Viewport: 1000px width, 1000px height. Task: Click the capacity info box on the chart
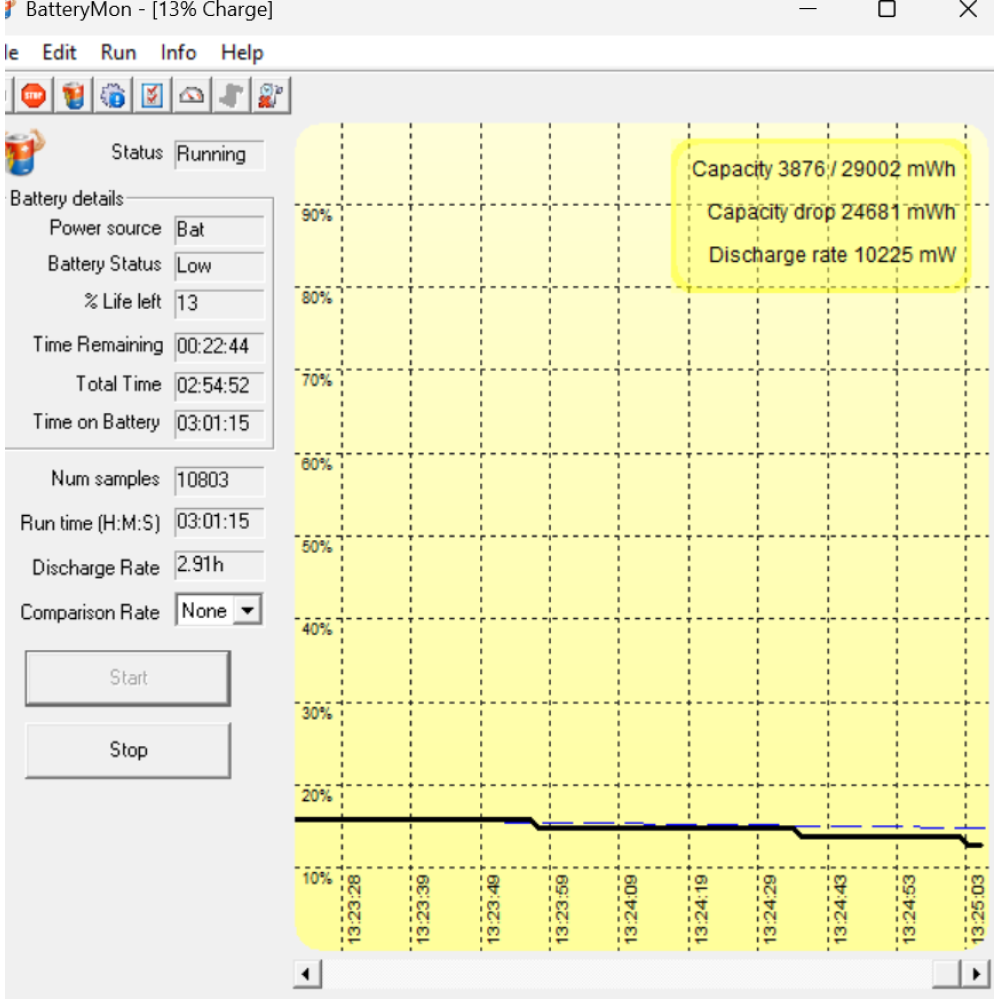tap(820, 213)
